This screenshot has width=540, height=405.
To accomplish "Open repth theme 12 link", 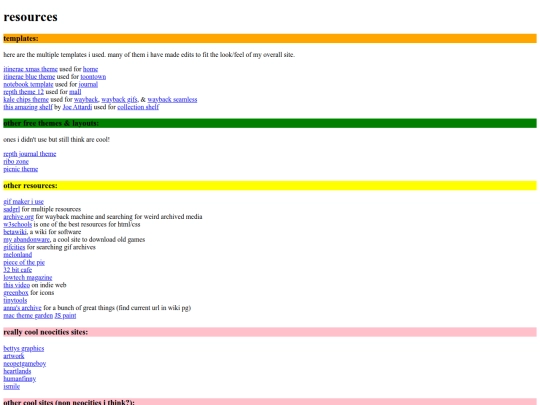I will 23,92.
